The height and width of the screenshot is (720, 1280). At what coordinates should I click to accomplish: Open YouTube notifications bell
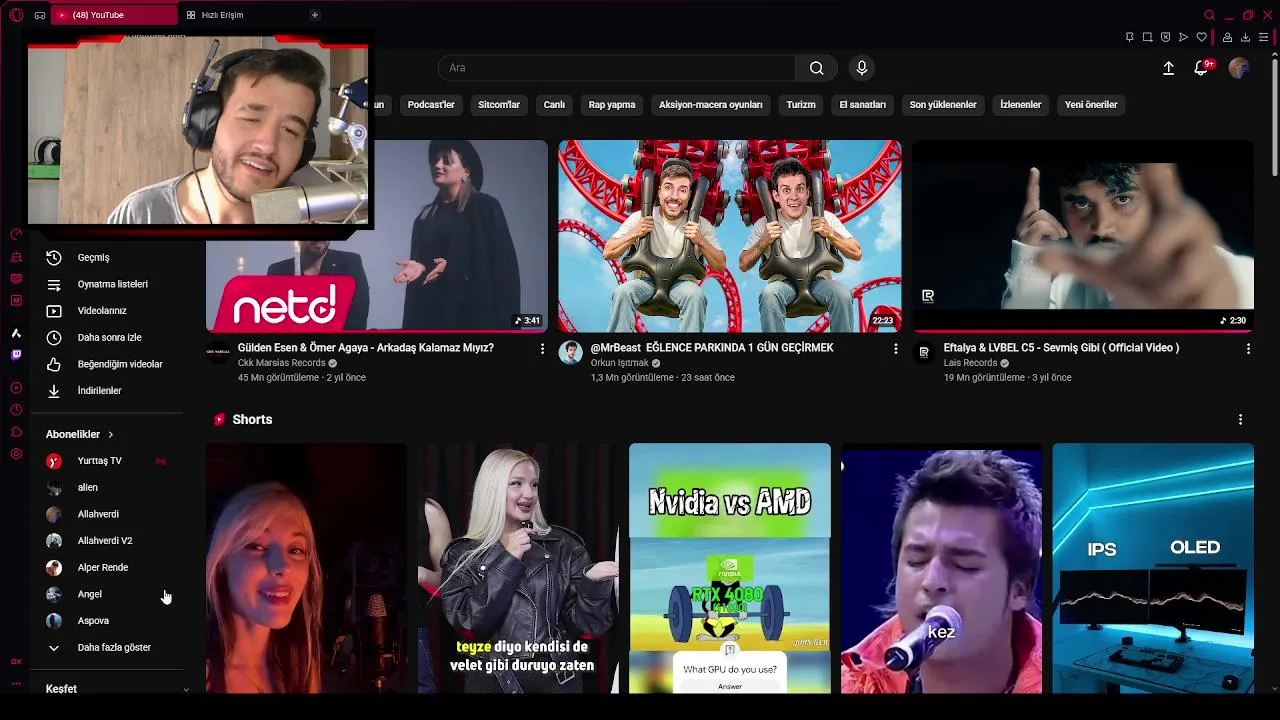coord(1201,68)
